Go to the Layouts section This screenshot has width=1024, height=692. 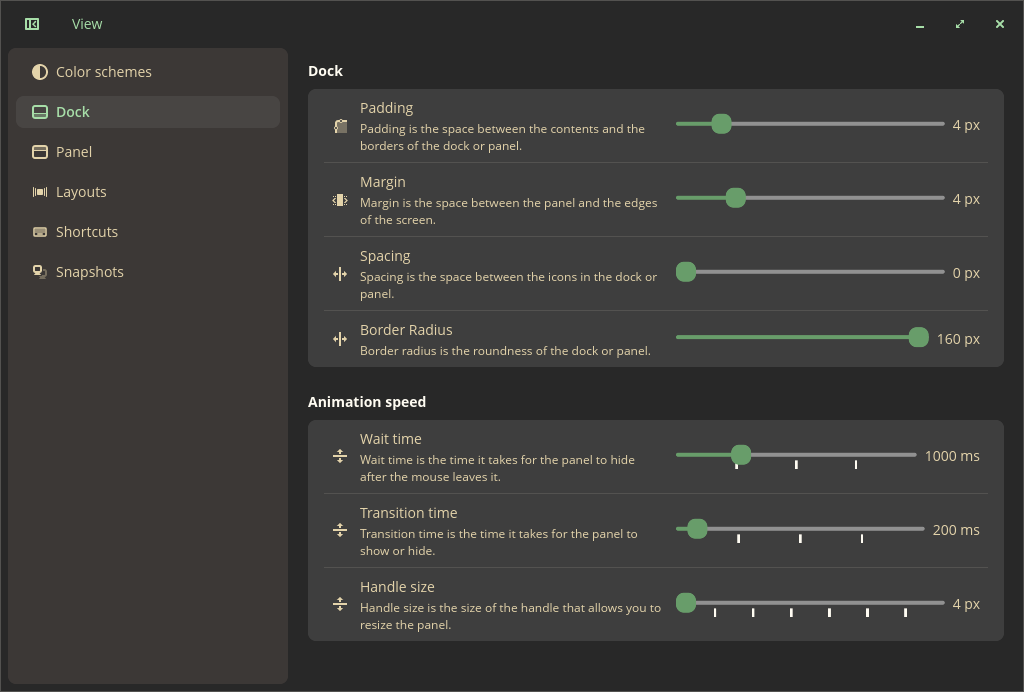81,192
